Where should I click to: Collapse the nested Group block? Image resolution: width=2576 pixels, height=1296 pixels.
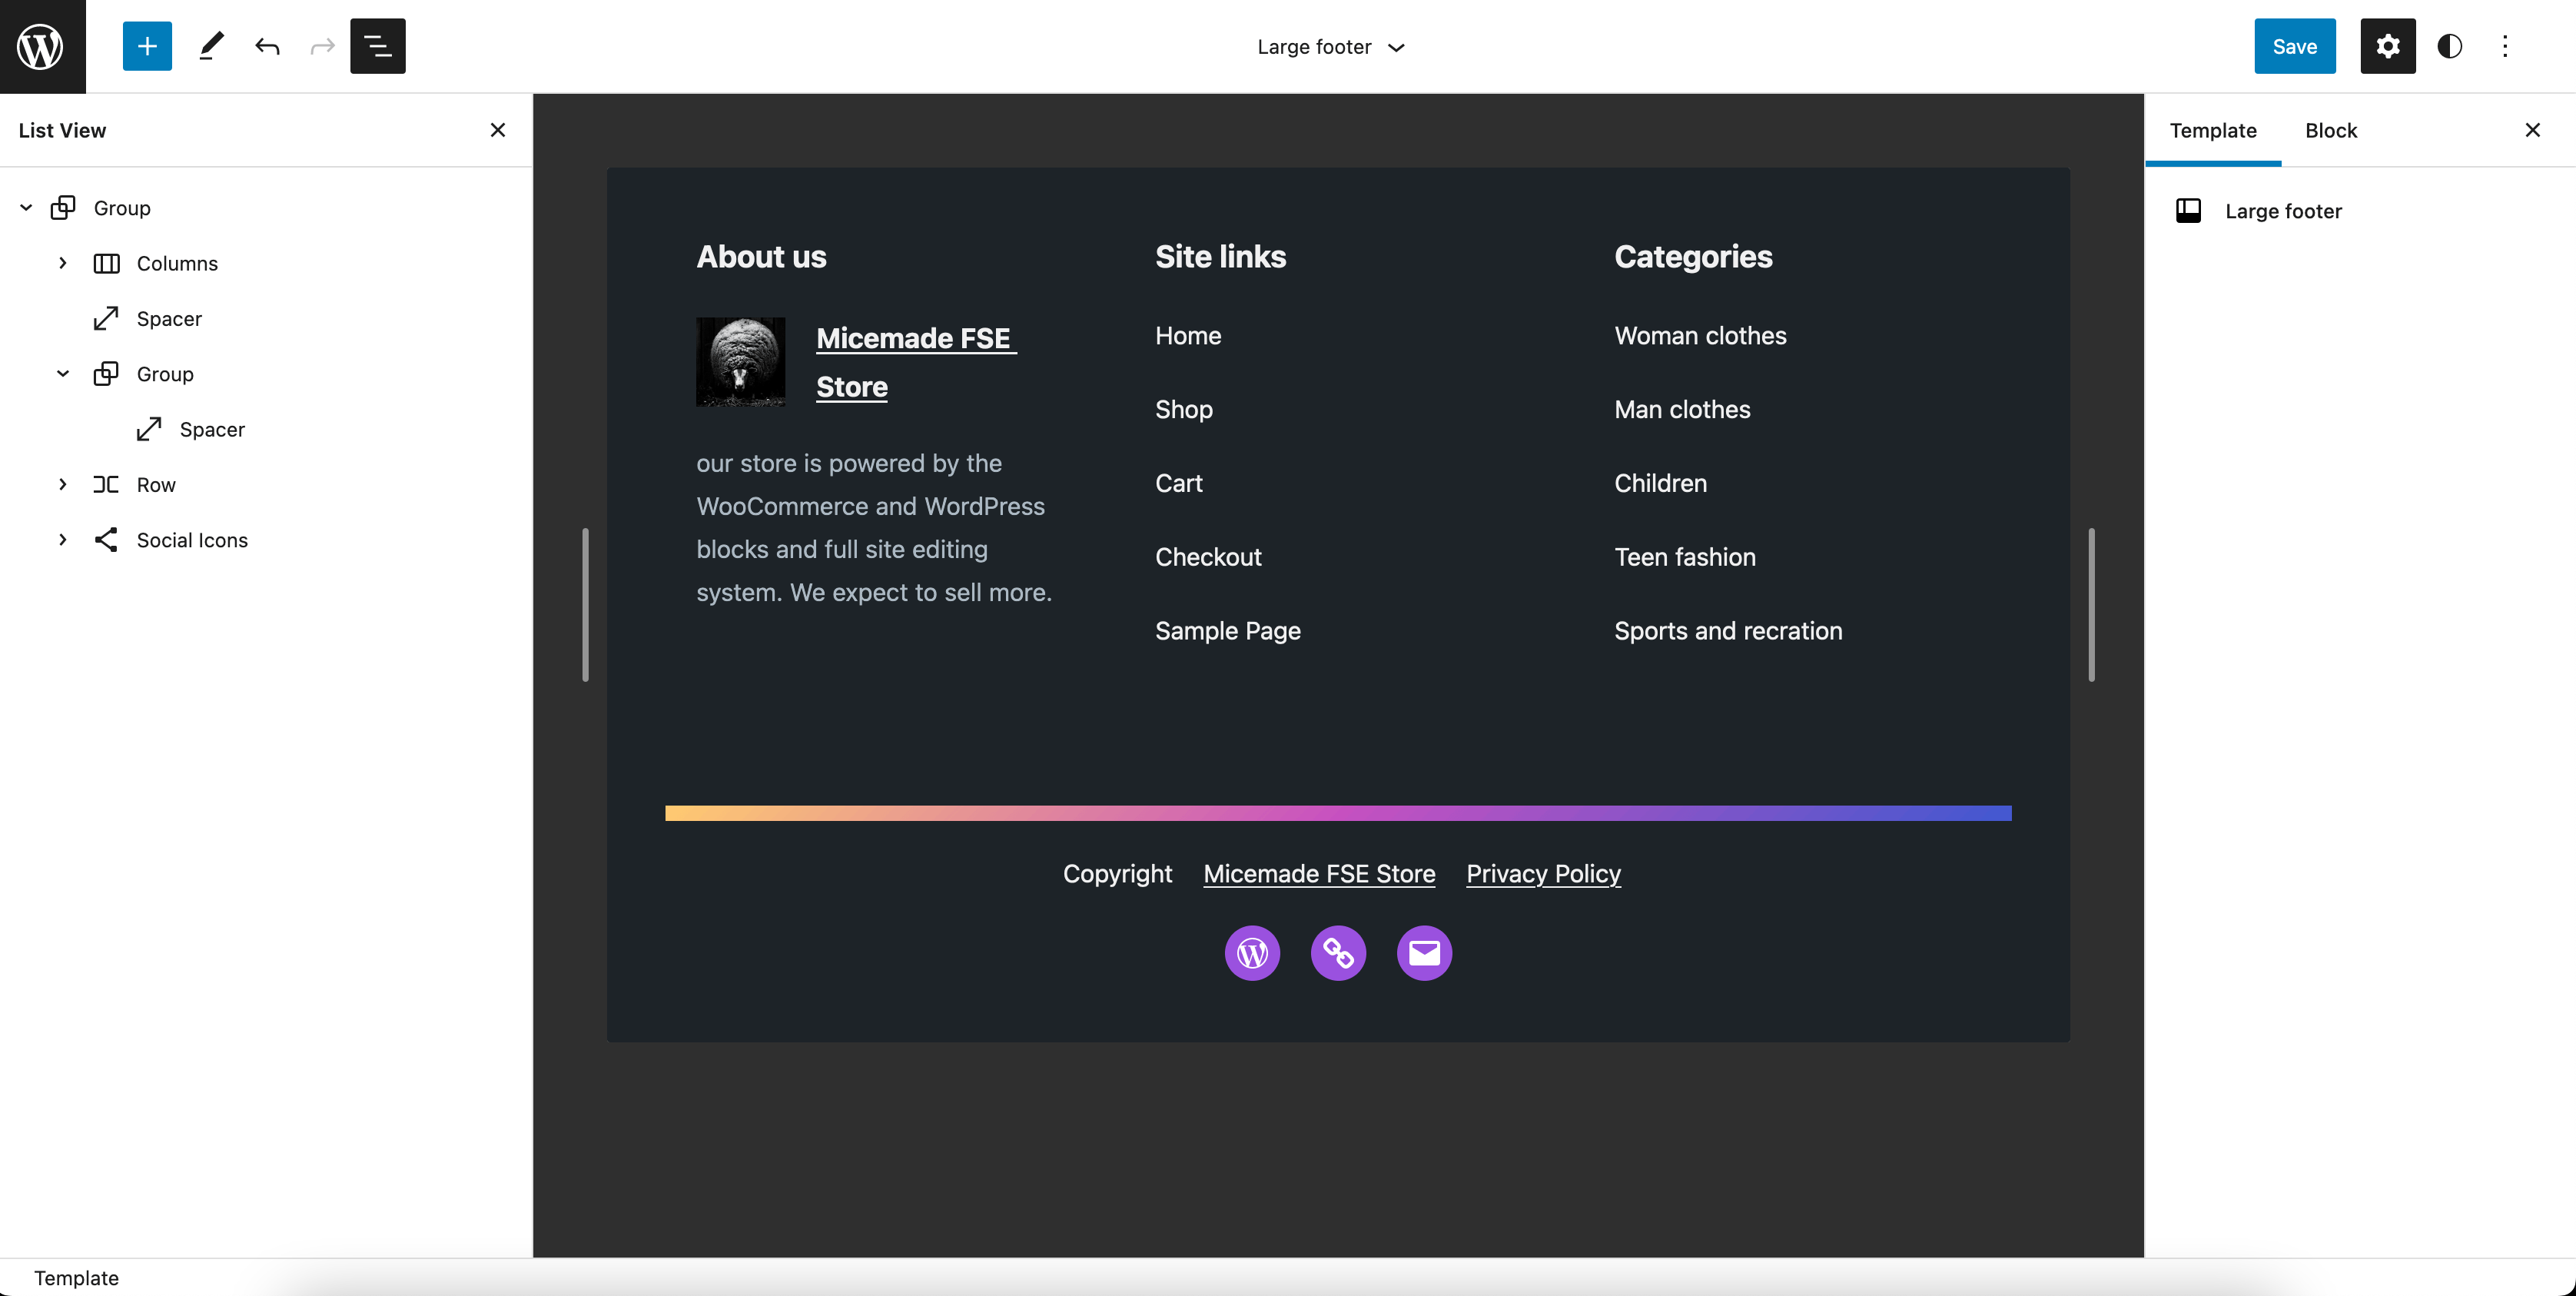tap(63, 374)
